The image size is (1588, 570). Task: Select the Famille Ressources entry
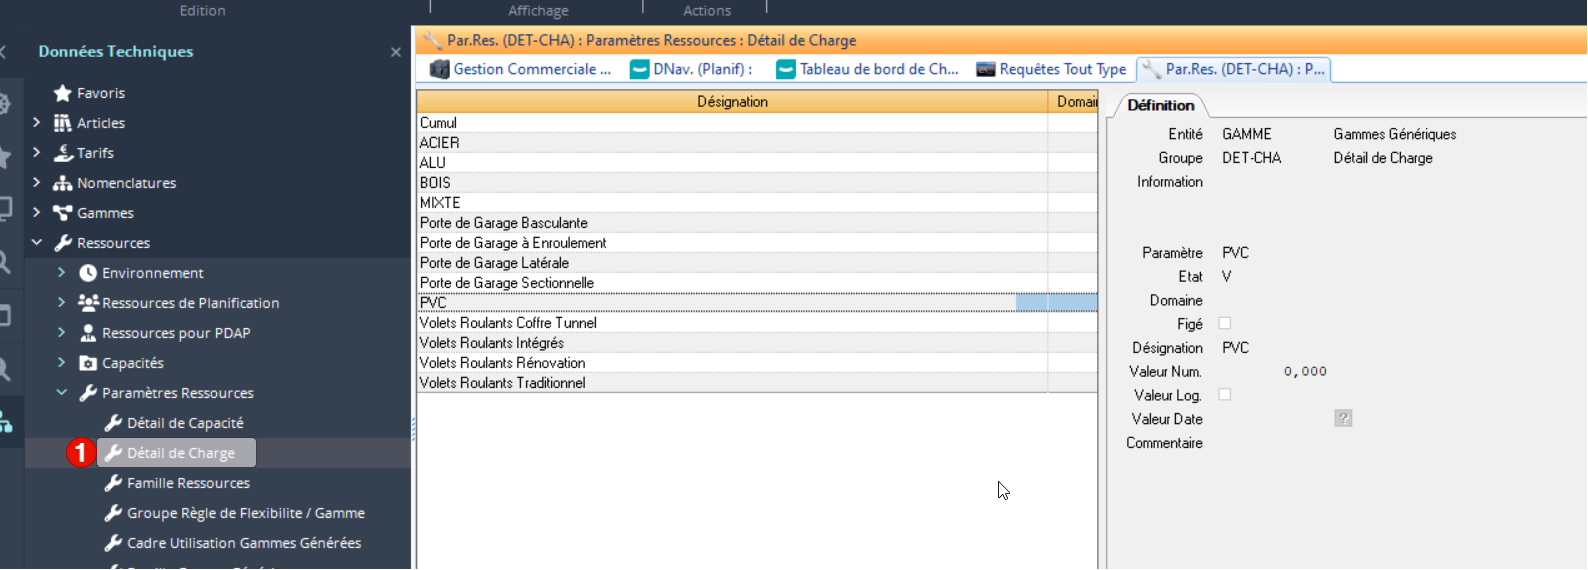(x=188, y=483)
